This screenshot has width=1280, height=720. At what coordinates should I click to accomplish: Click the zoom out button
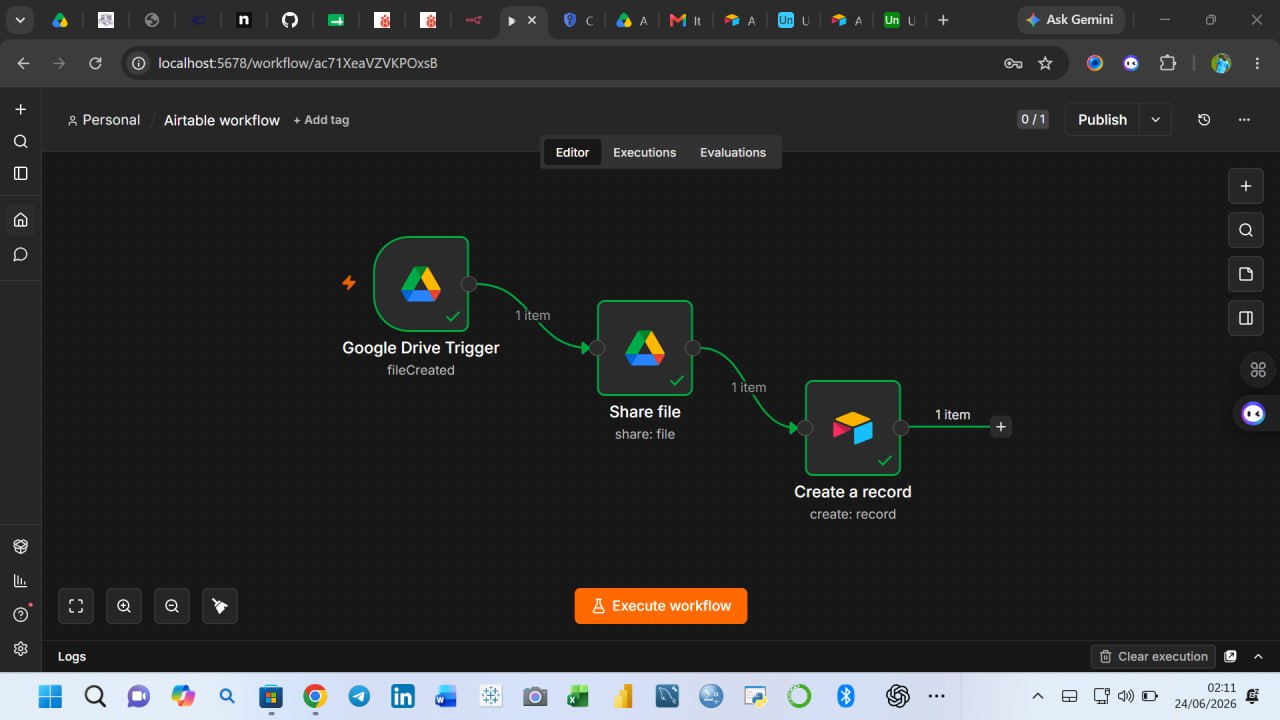[172, 606]
